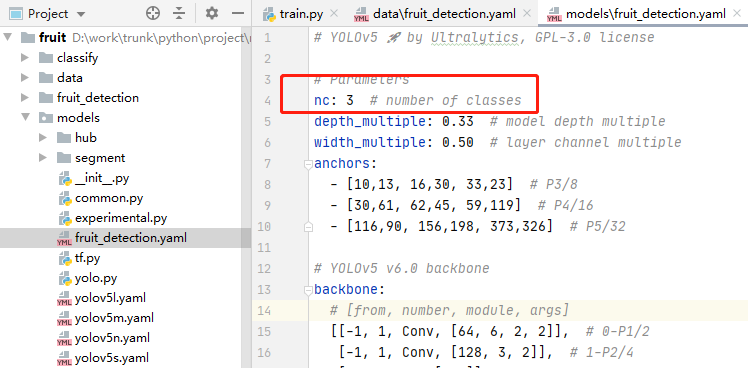Click the data folder icon
The height and width of the screenshot is (368, 748).
pos(46,78)
